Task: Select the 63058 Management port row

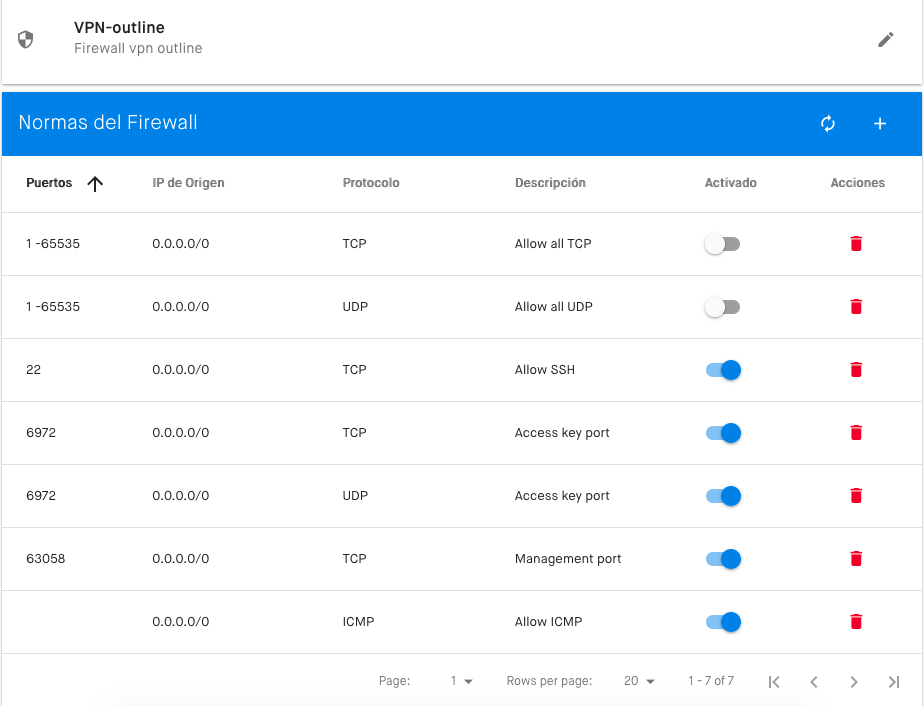Action: 462,559
